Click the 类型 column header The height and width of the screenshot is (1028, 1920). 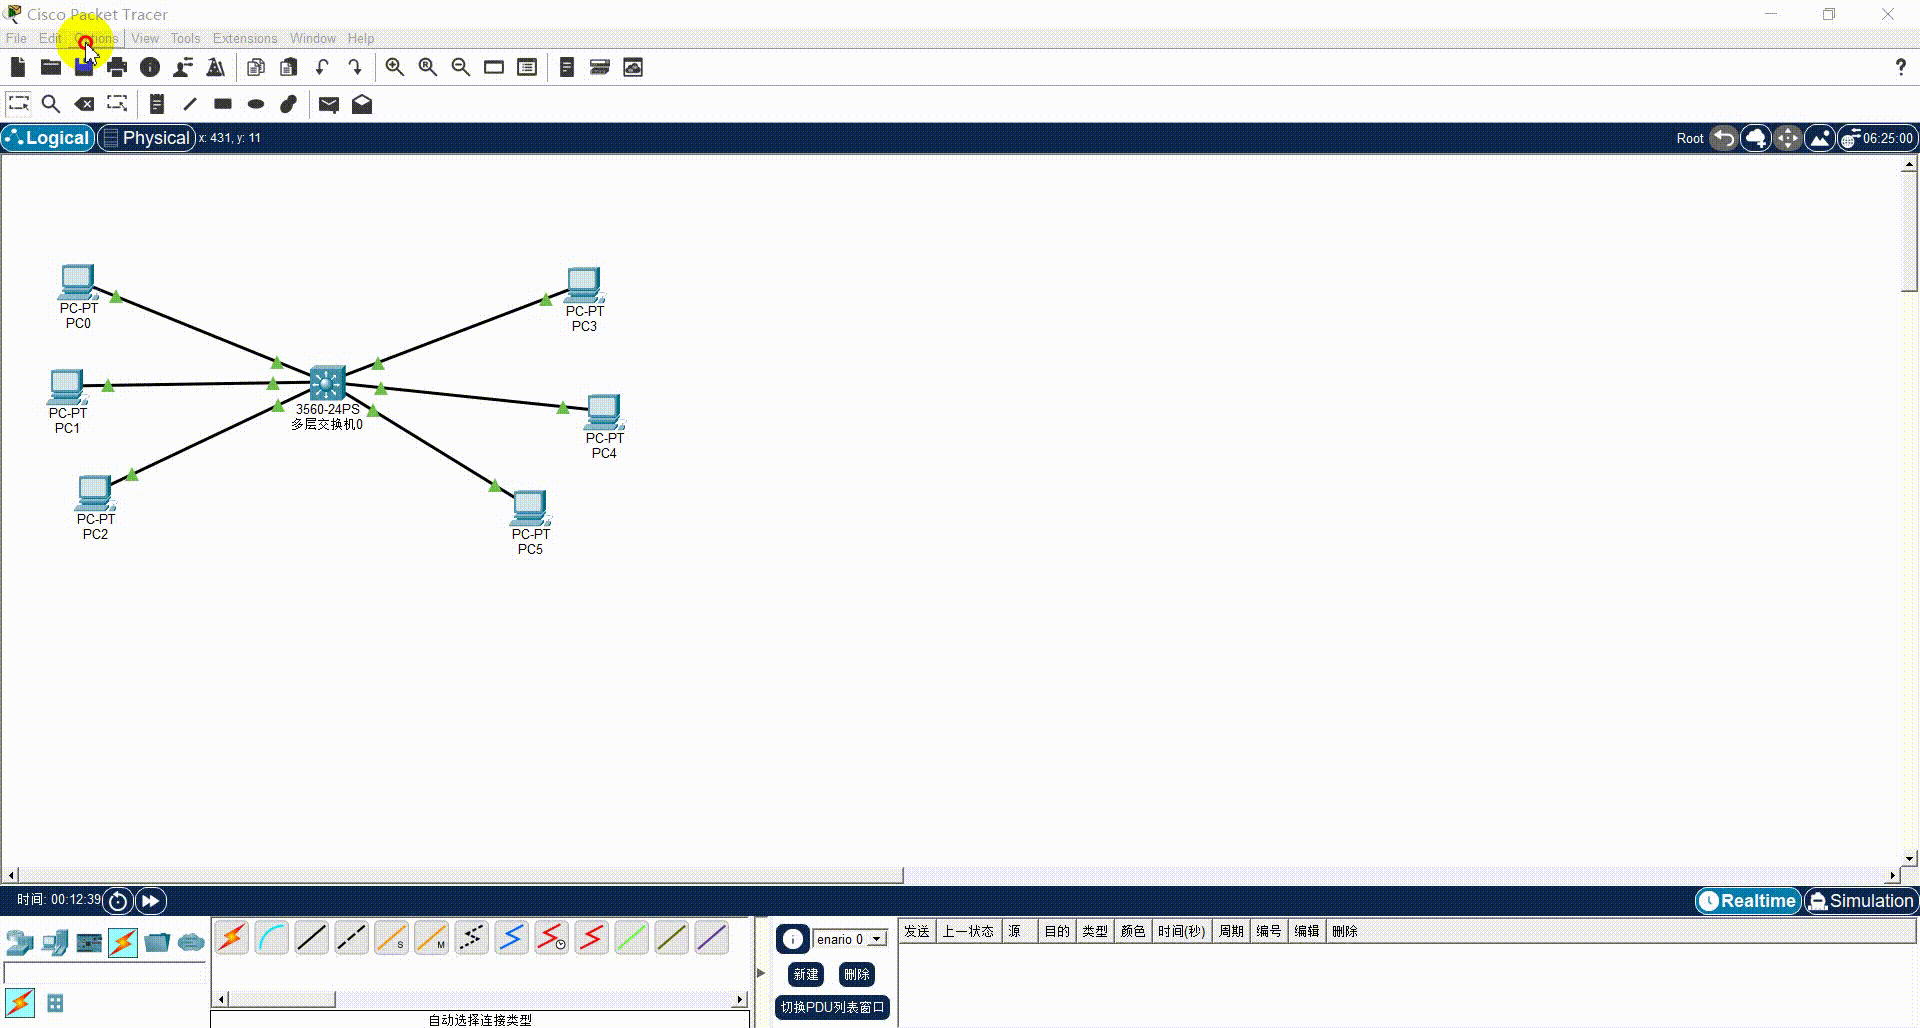(x=1095, y=931)
